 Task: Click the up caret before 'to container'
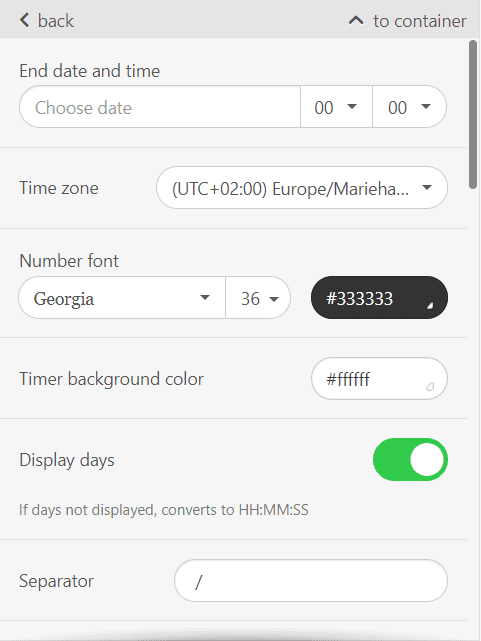point(356,20)
